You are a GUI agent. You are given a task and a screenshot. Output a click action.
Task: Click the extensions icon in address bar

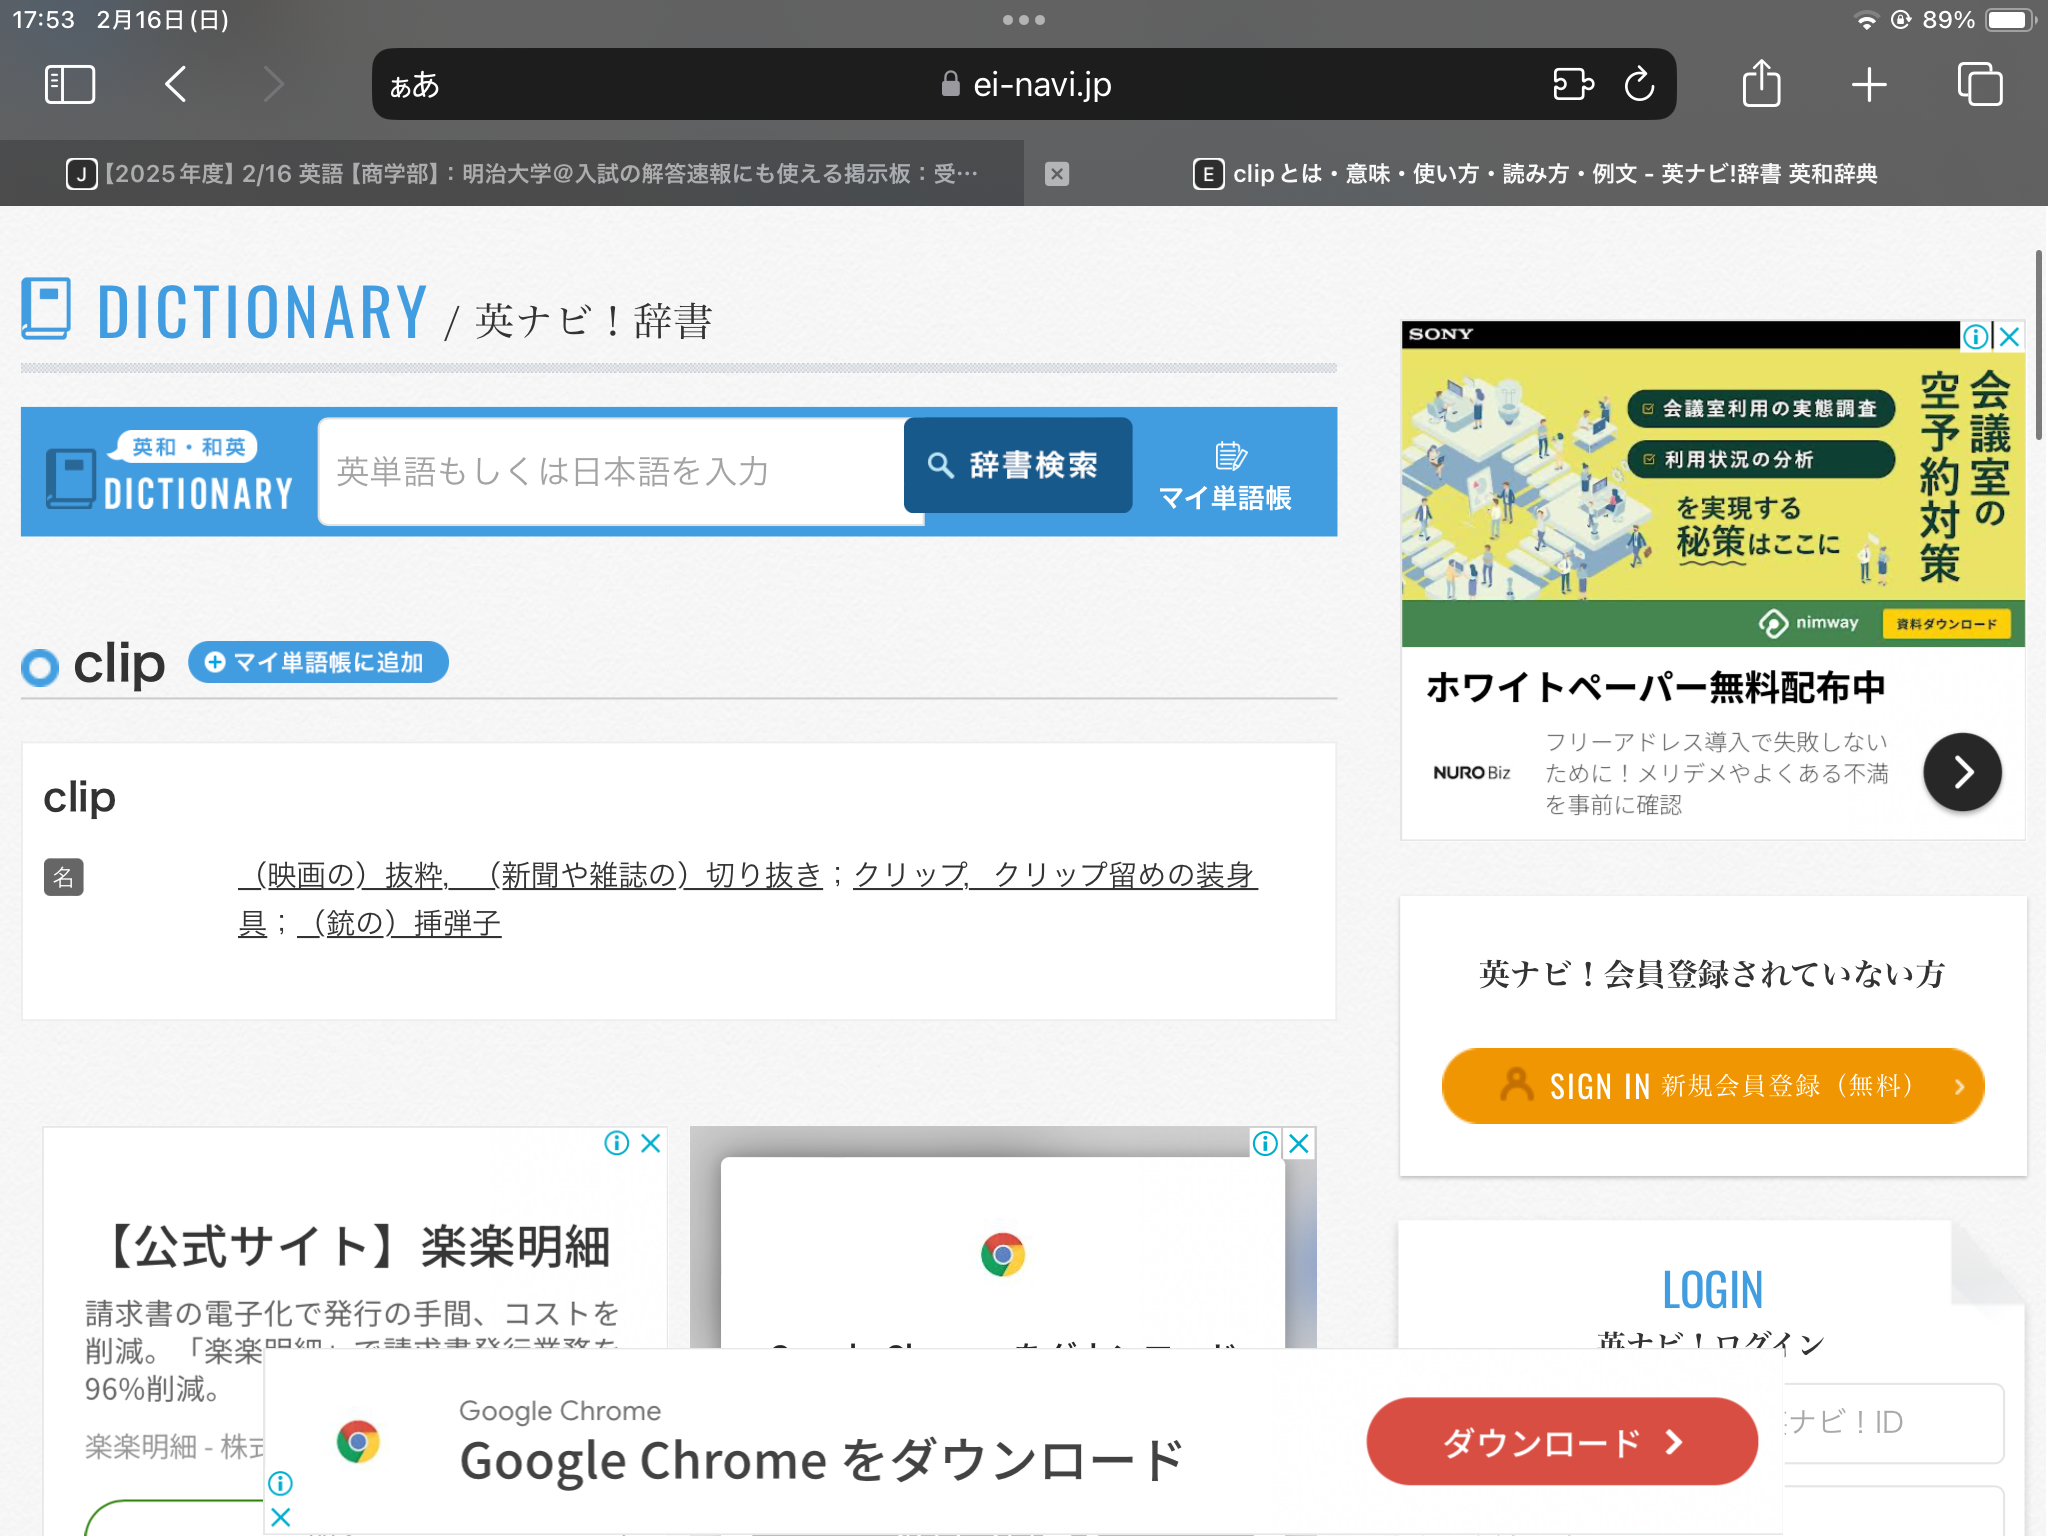[1572, 84]
